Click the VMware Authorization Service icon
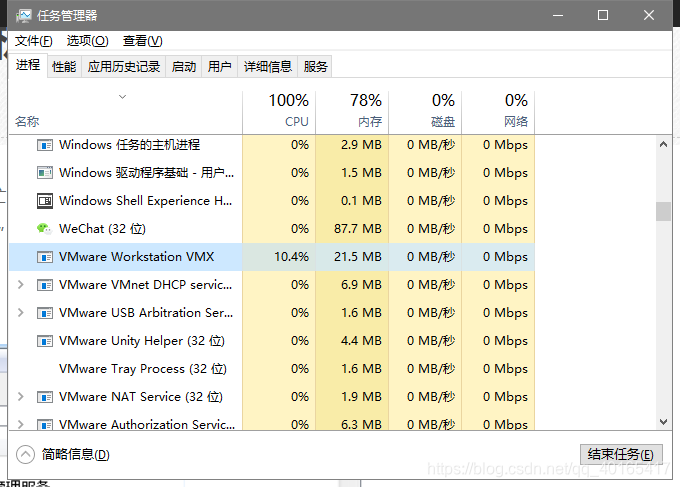The height and width of the screenshot is (487, 680). pyautogui.click(x=45, y=424)
